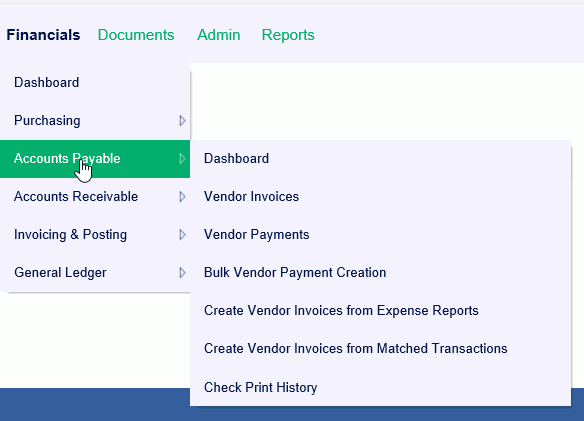
Task: Open the Documents top menu
Action: [136, 35]
